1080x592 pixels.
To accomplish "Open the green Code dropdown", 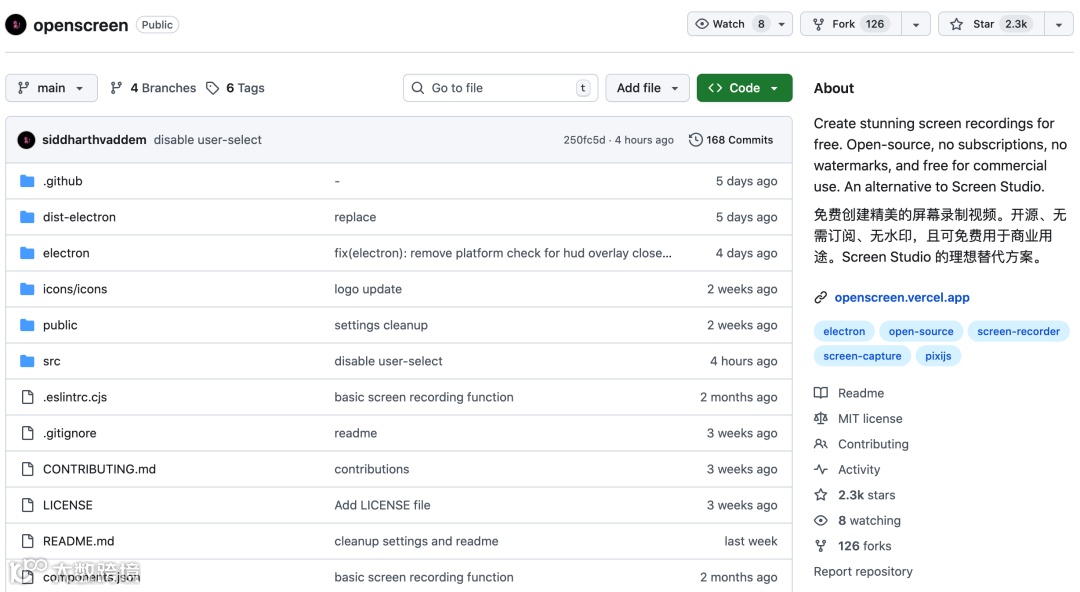I will click(745, 88).
